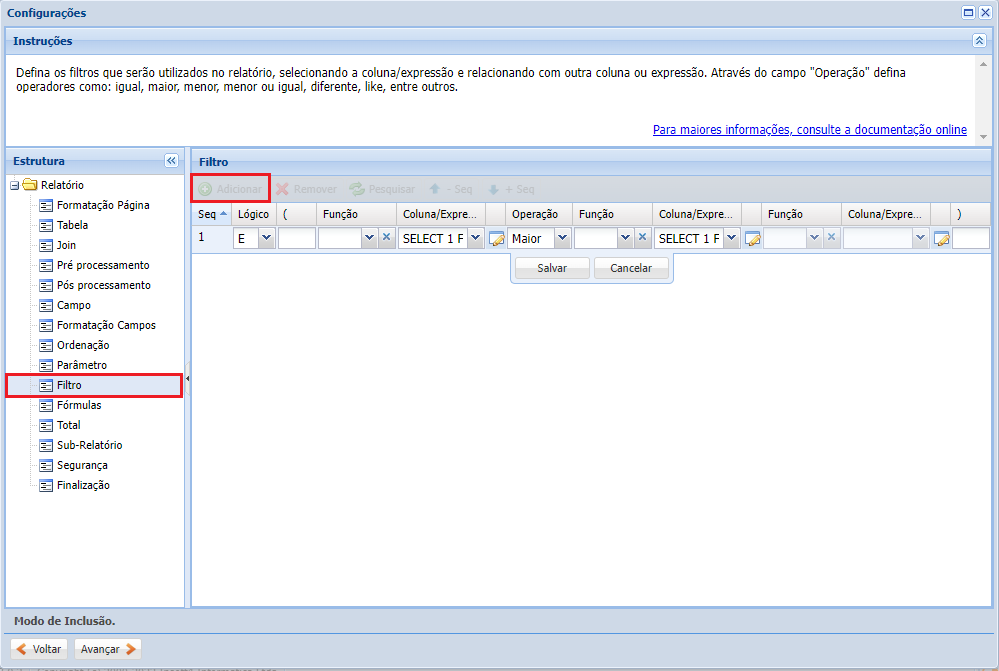
Task: Click the '- Seq' move up button
Action: 450,189
